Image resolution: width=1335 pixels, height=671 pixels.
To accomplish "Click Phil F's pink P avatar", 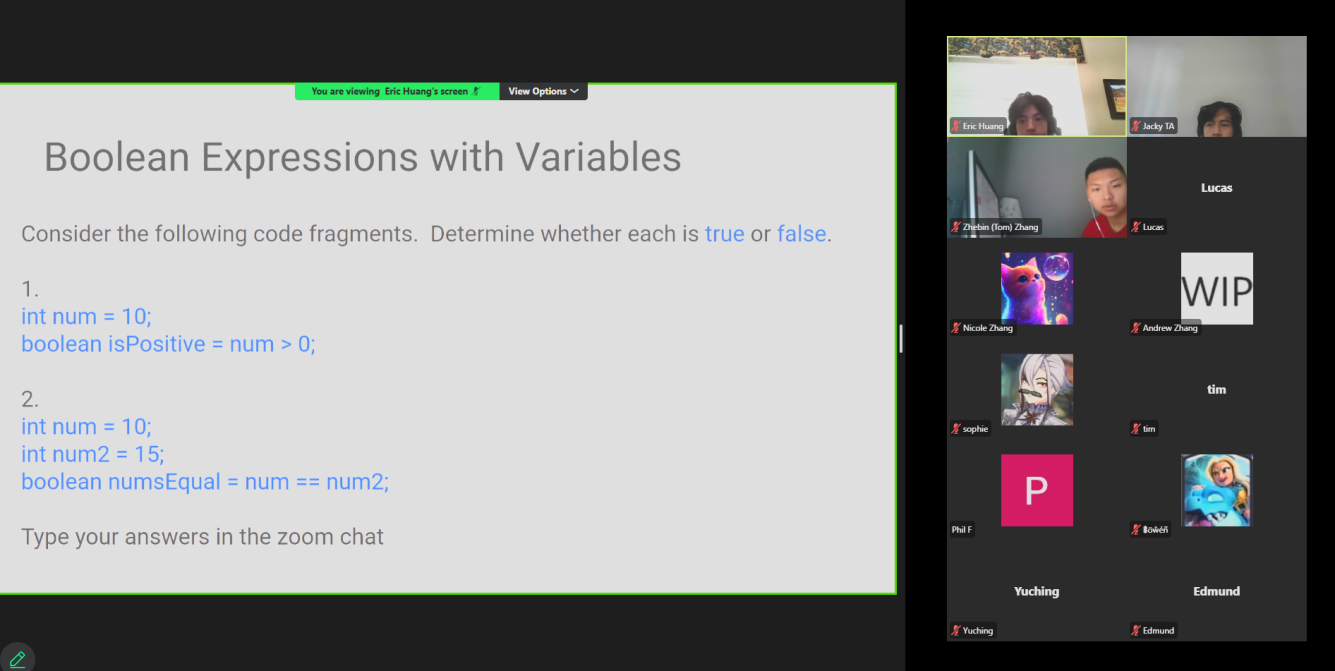I will pos(1037,490).
